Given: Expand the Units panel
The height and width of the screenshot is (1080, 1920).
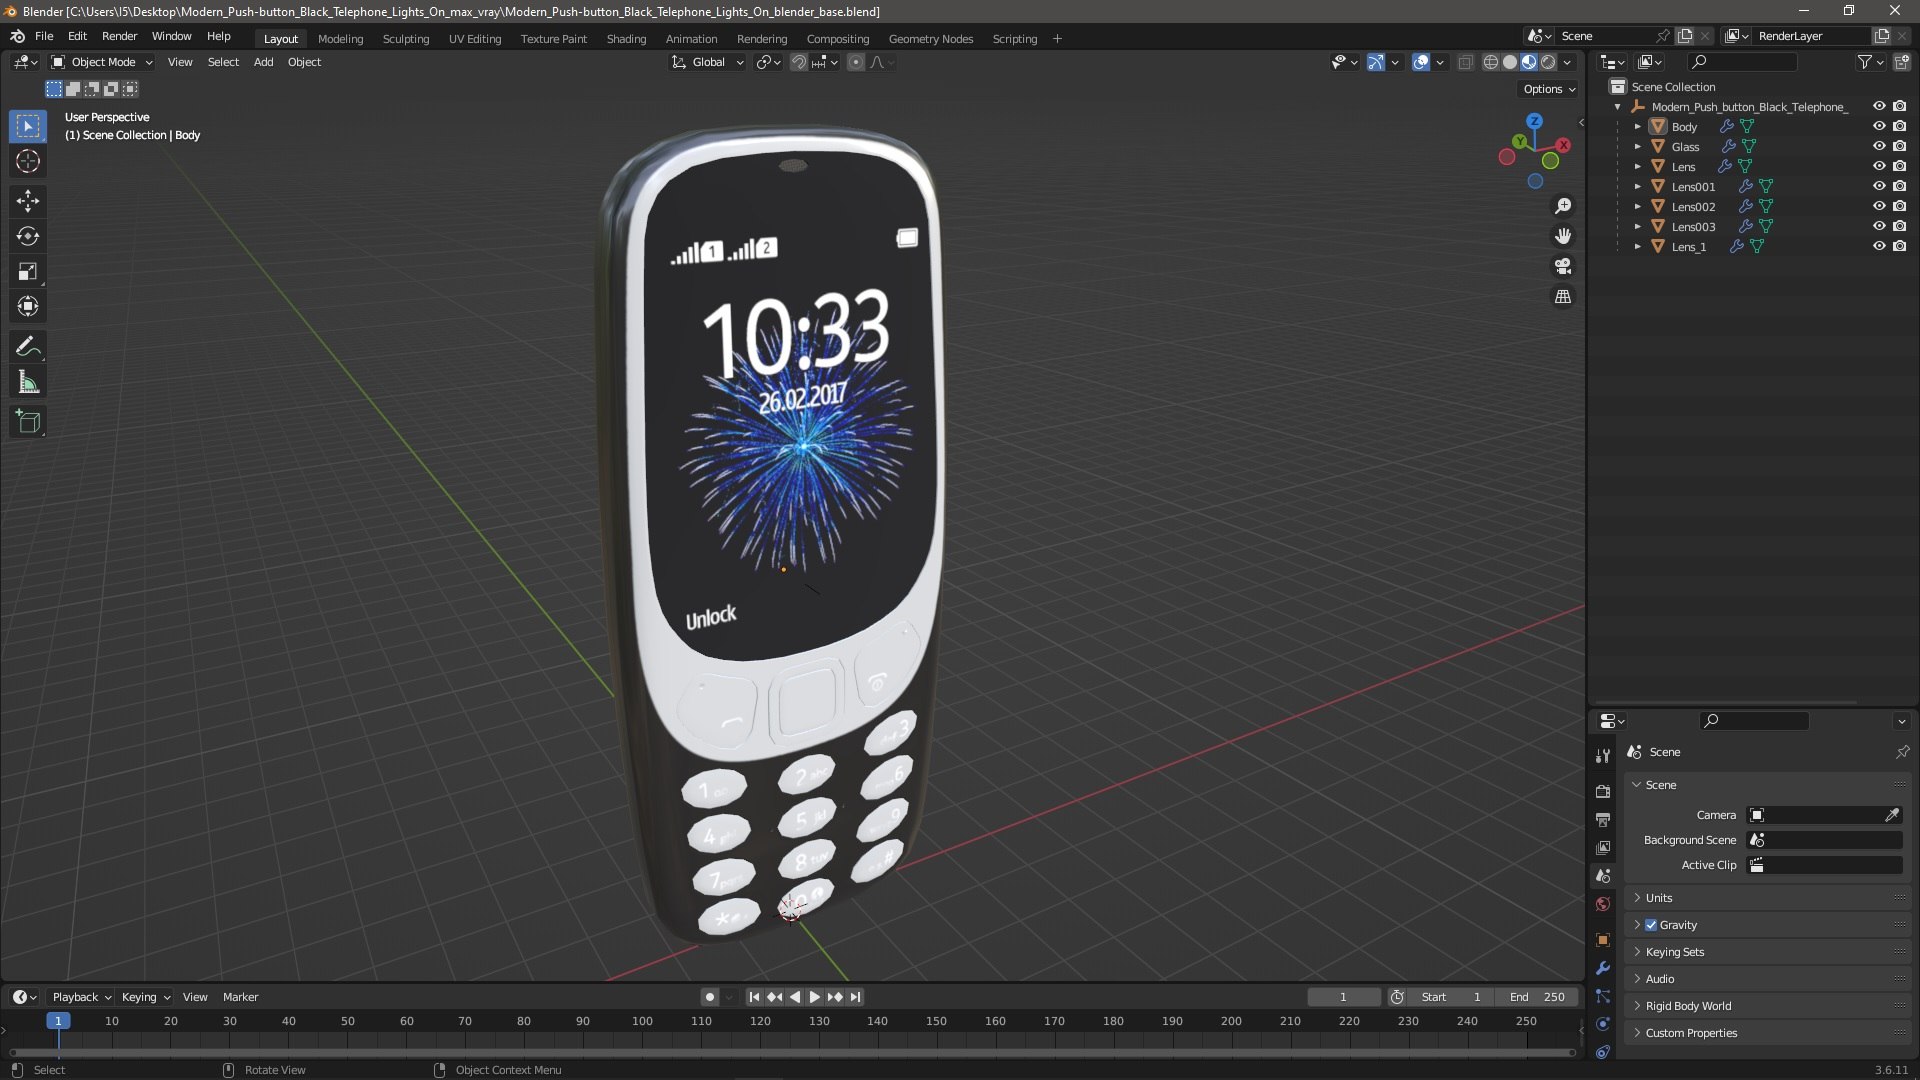Looking at the screenshot, I should click(1659, 898).
